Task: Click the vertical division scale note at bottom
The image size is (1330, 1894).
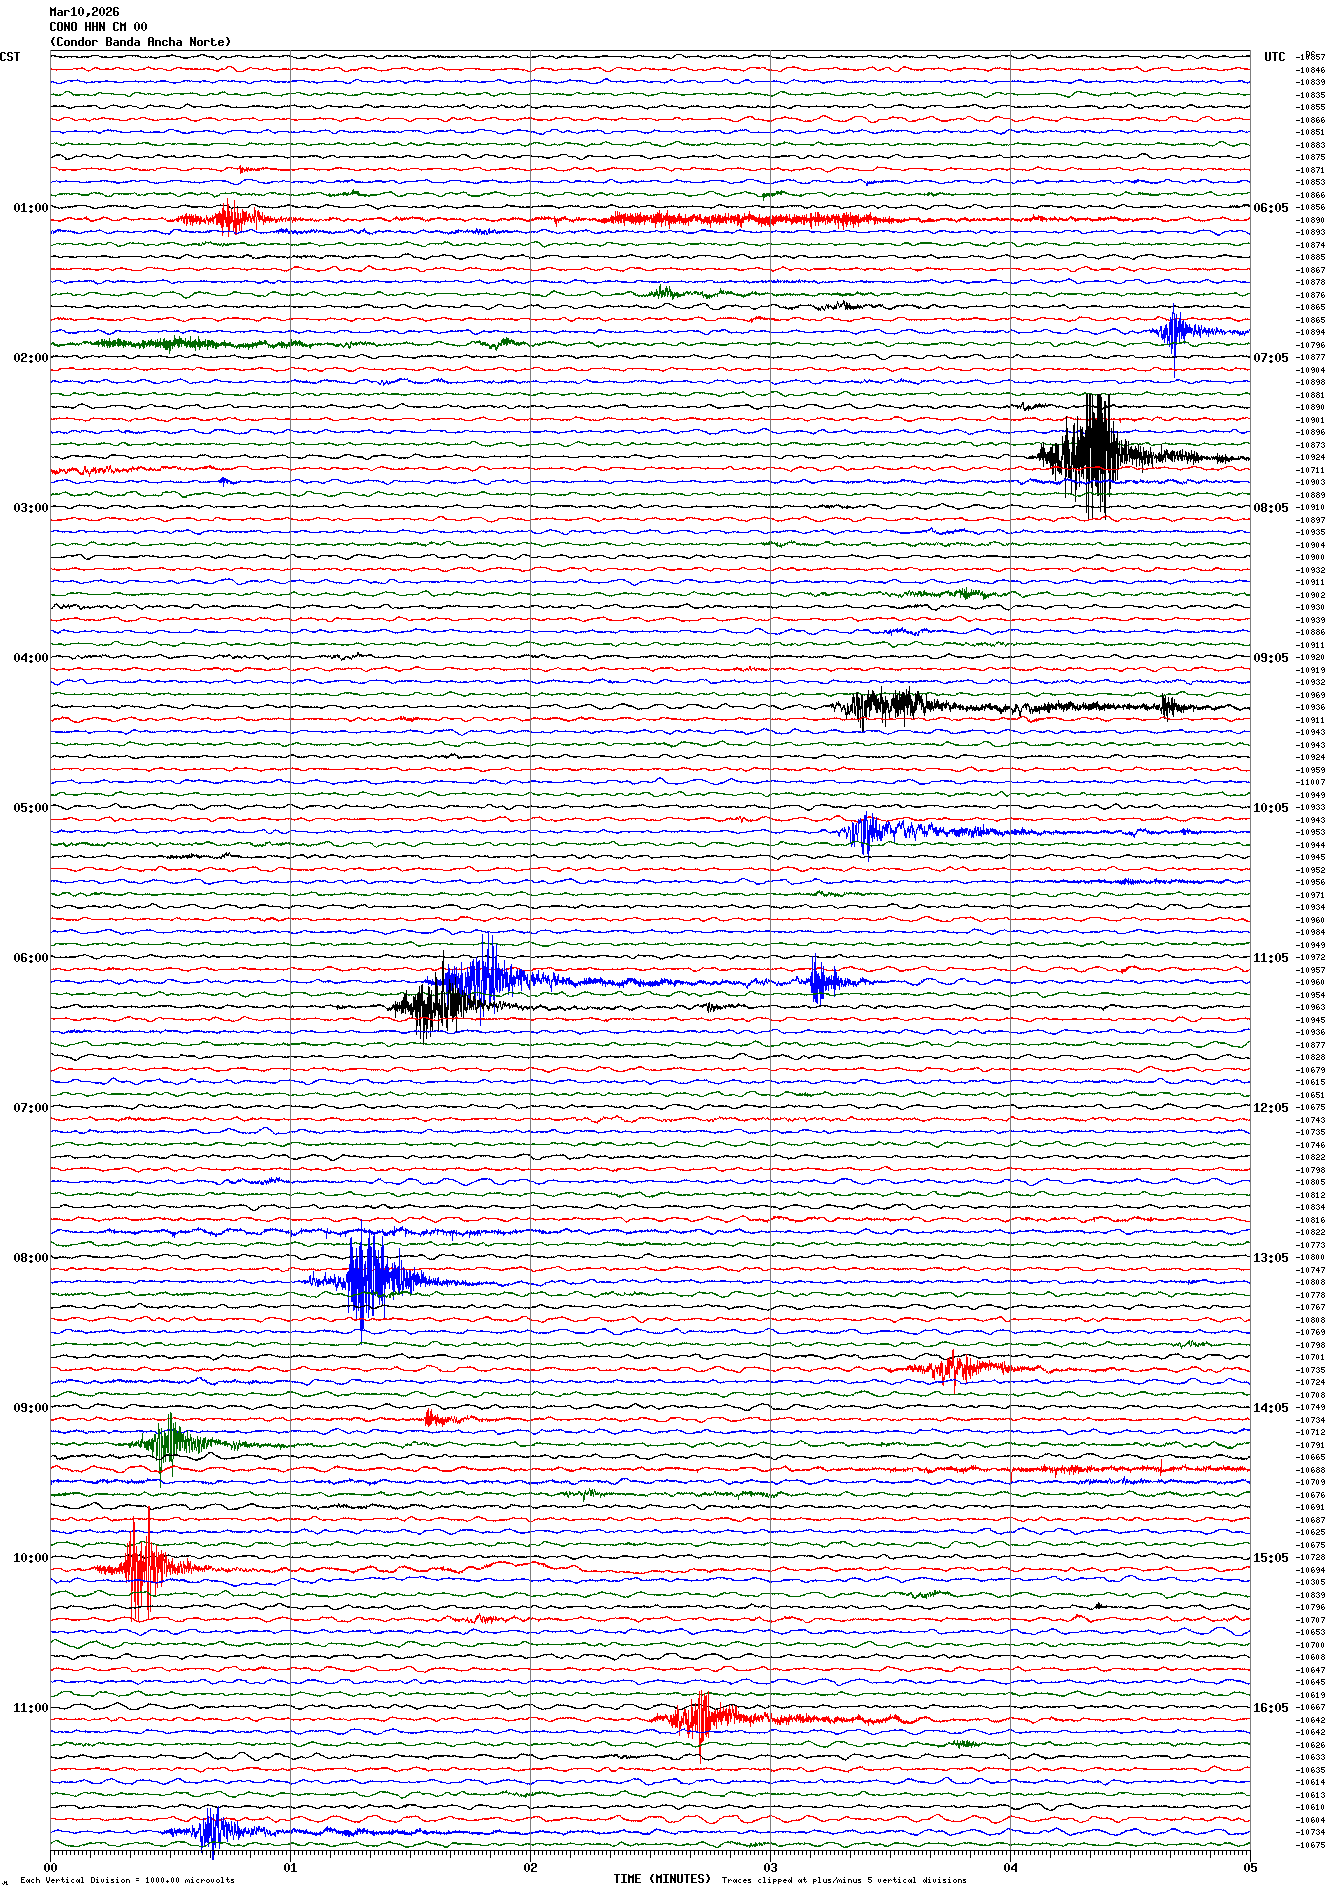Action: click(127, 1880)
